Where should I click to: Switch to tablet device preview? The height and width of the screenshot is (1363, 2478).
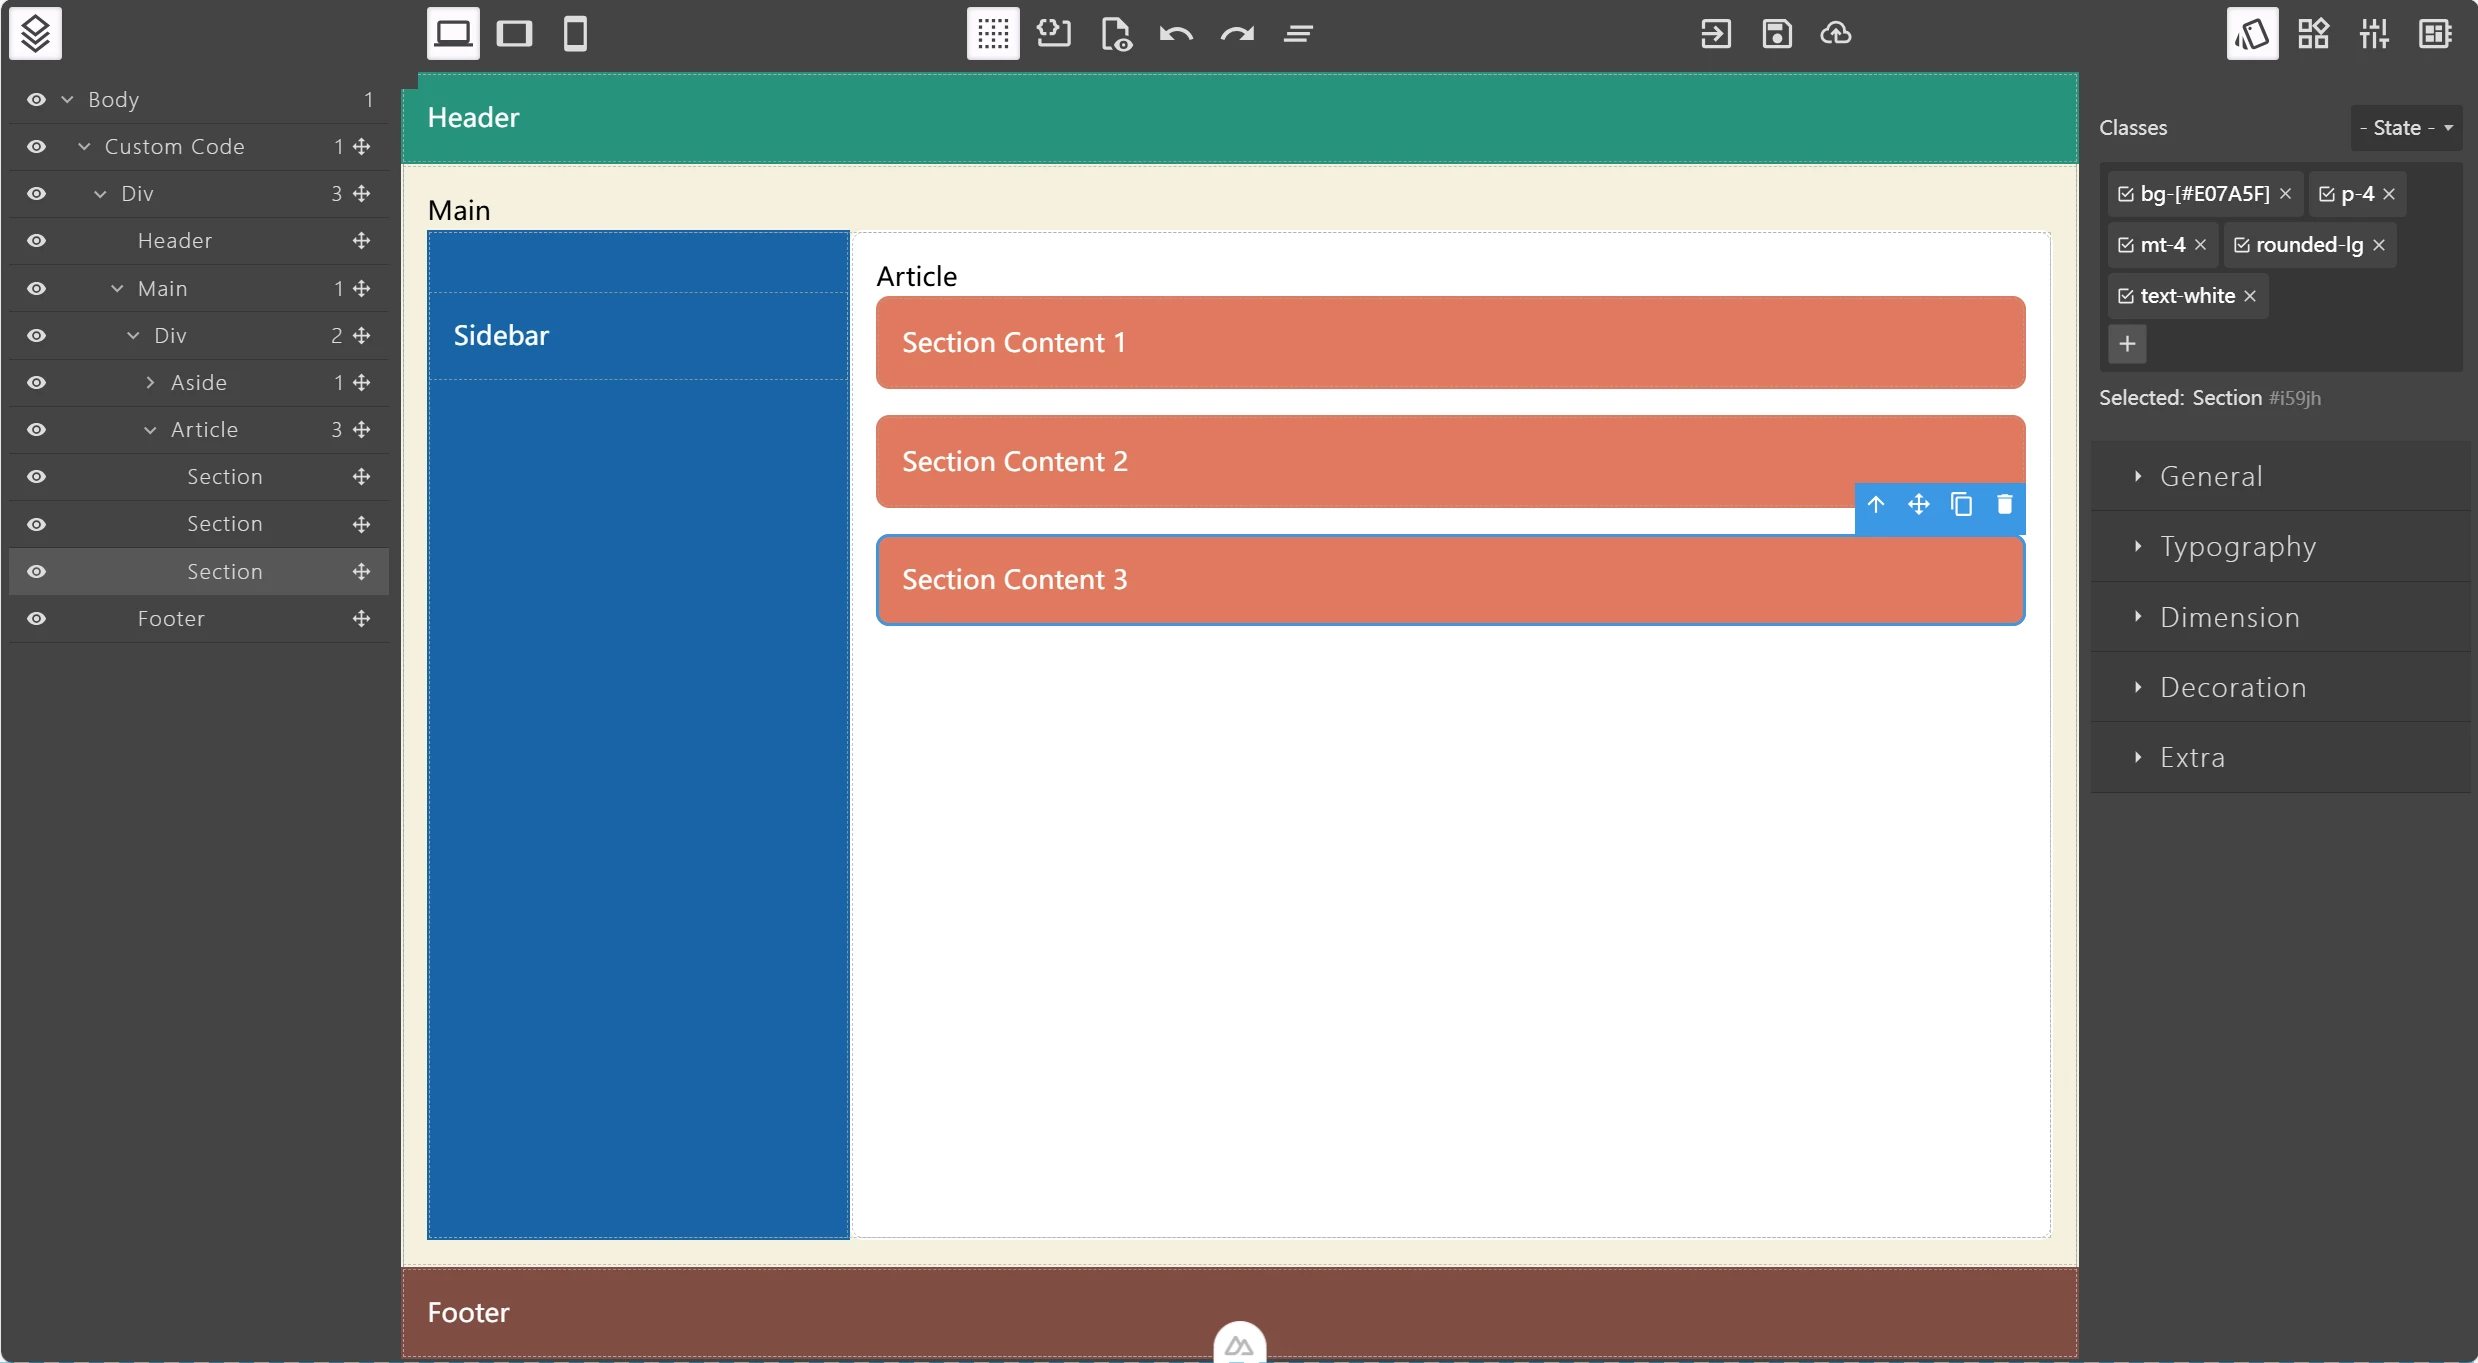tap(514, 34)
